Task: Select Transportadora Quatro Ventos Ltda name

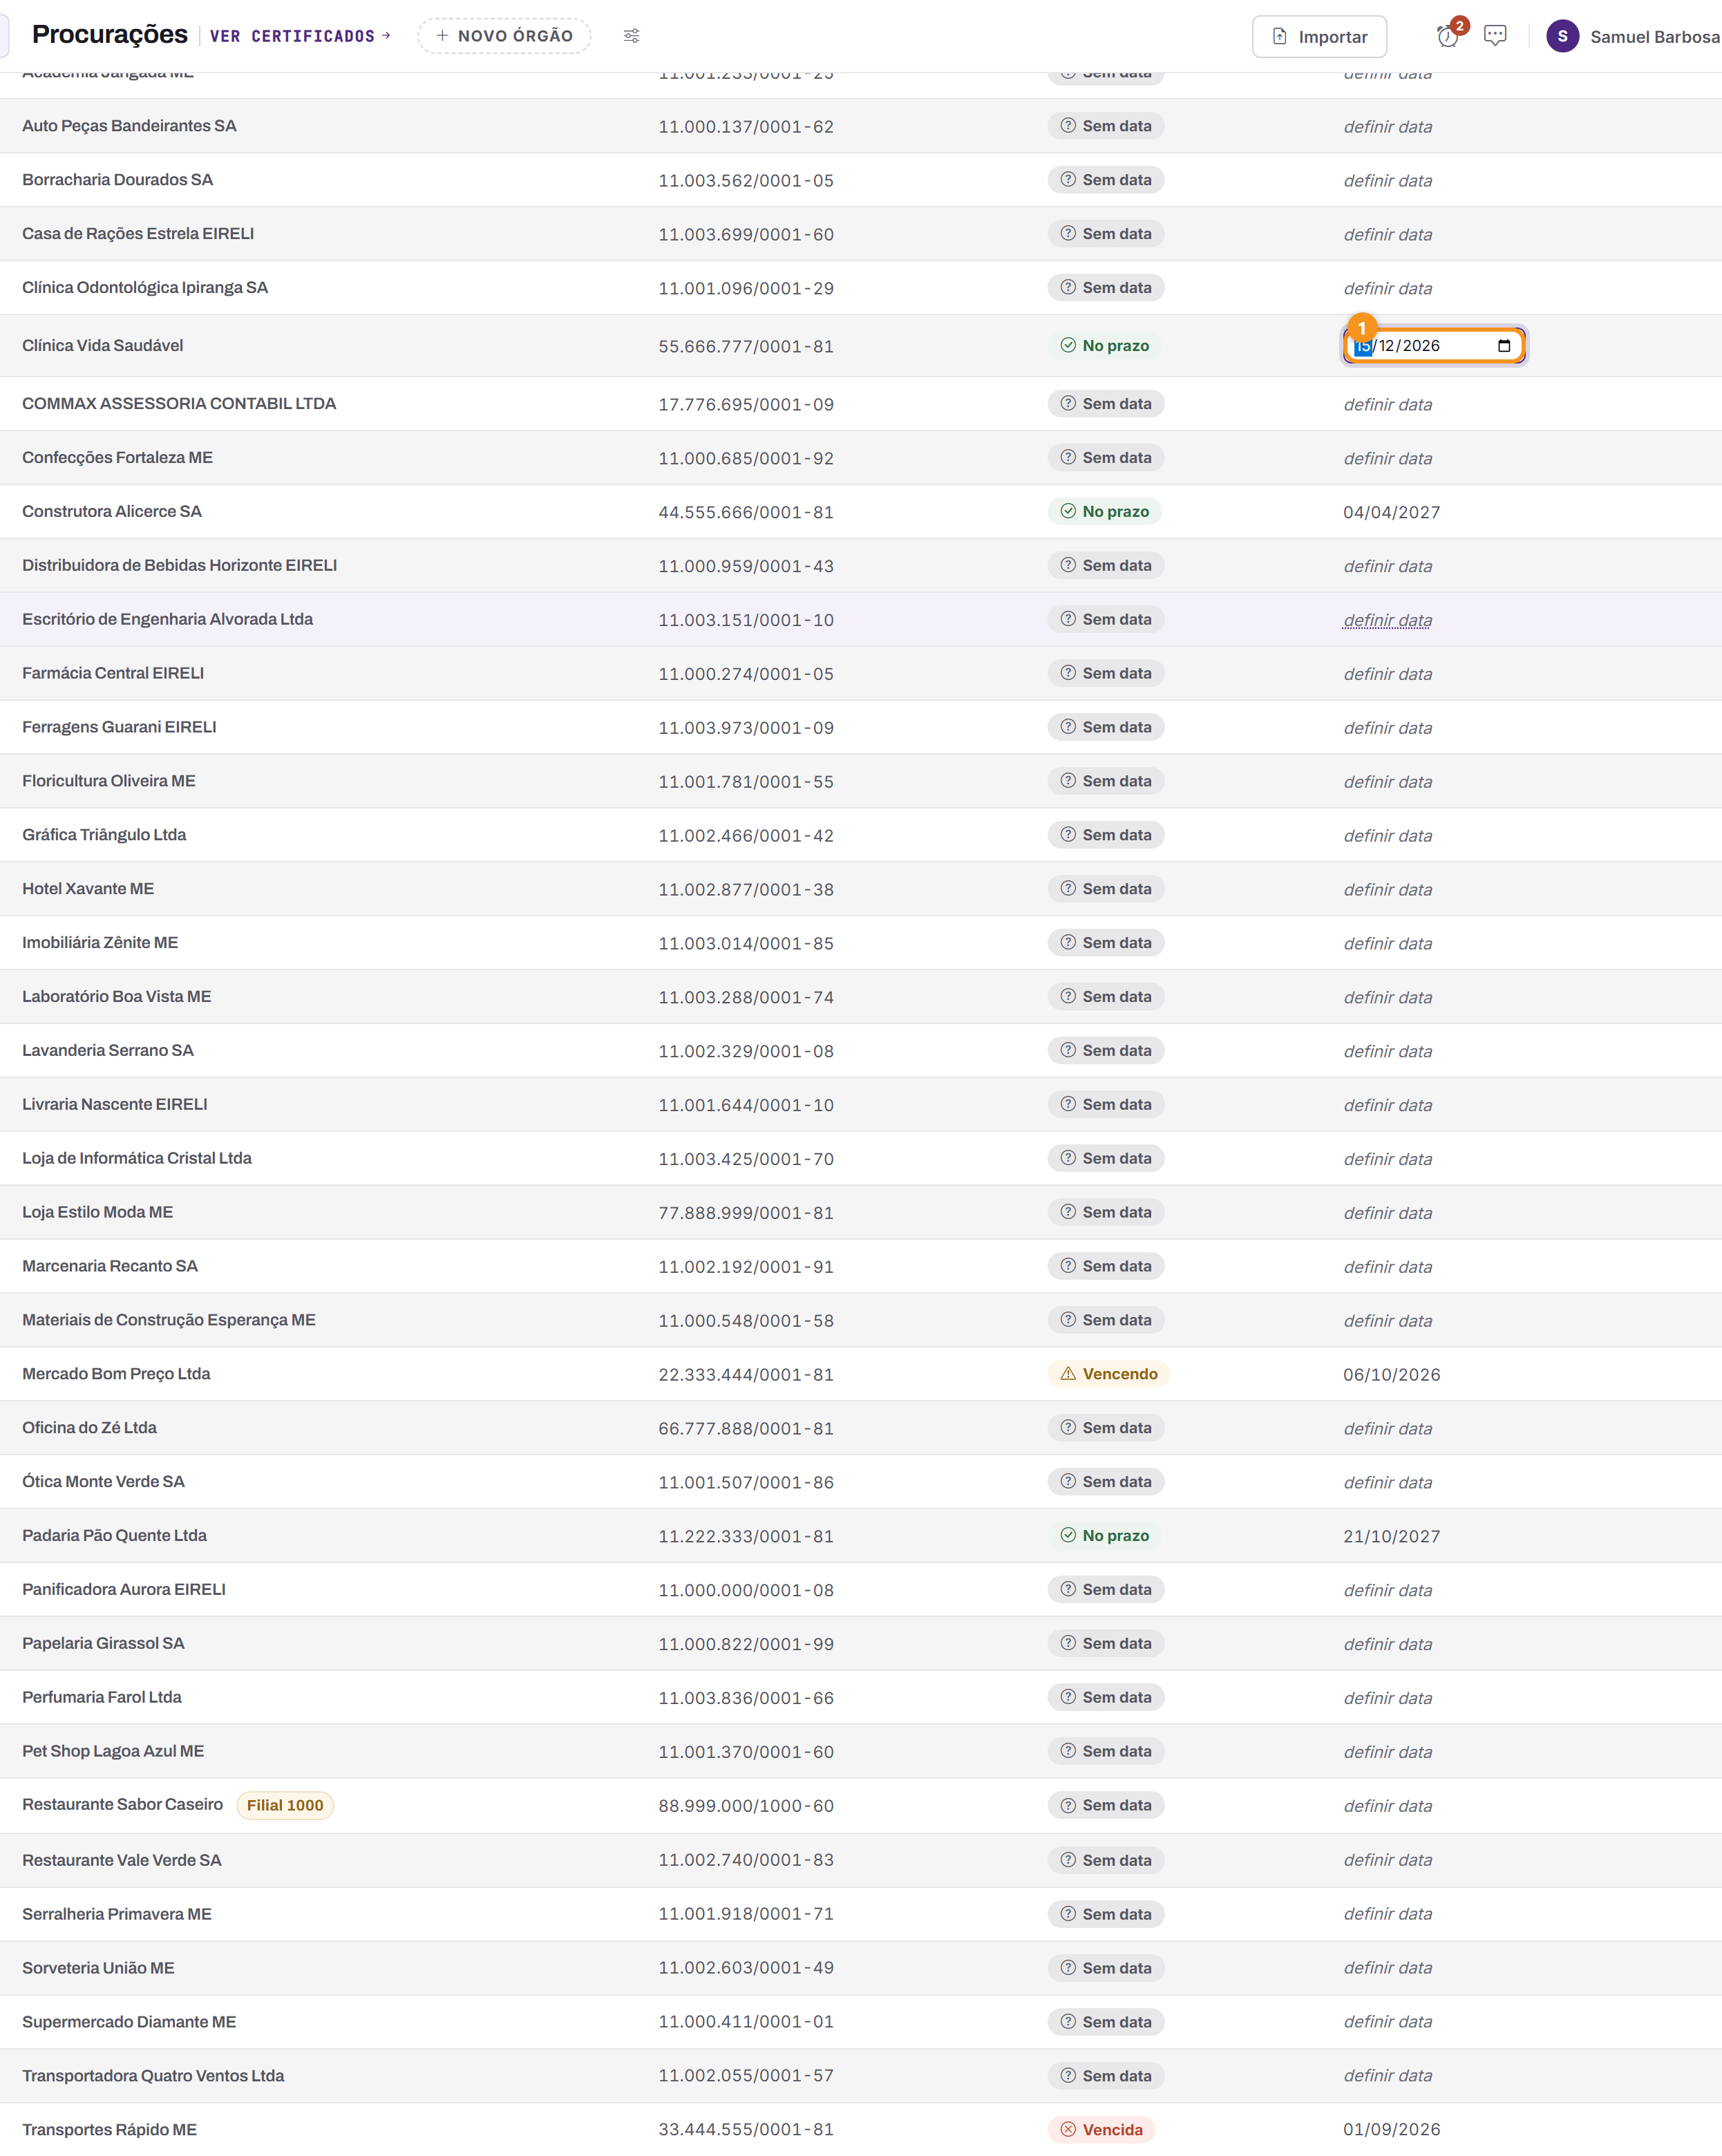Action: 153,2076
